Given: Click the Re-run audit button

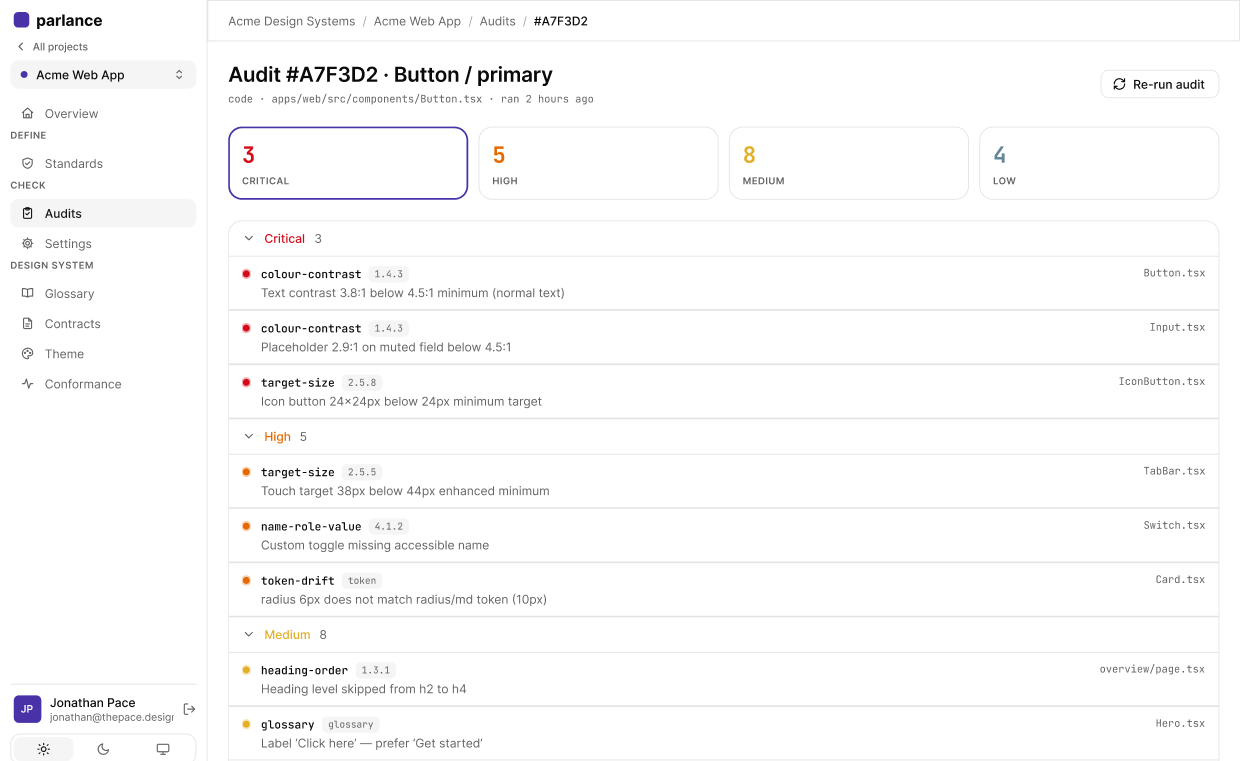Looking at the screenshot, I should click(x=1159, y=85).
